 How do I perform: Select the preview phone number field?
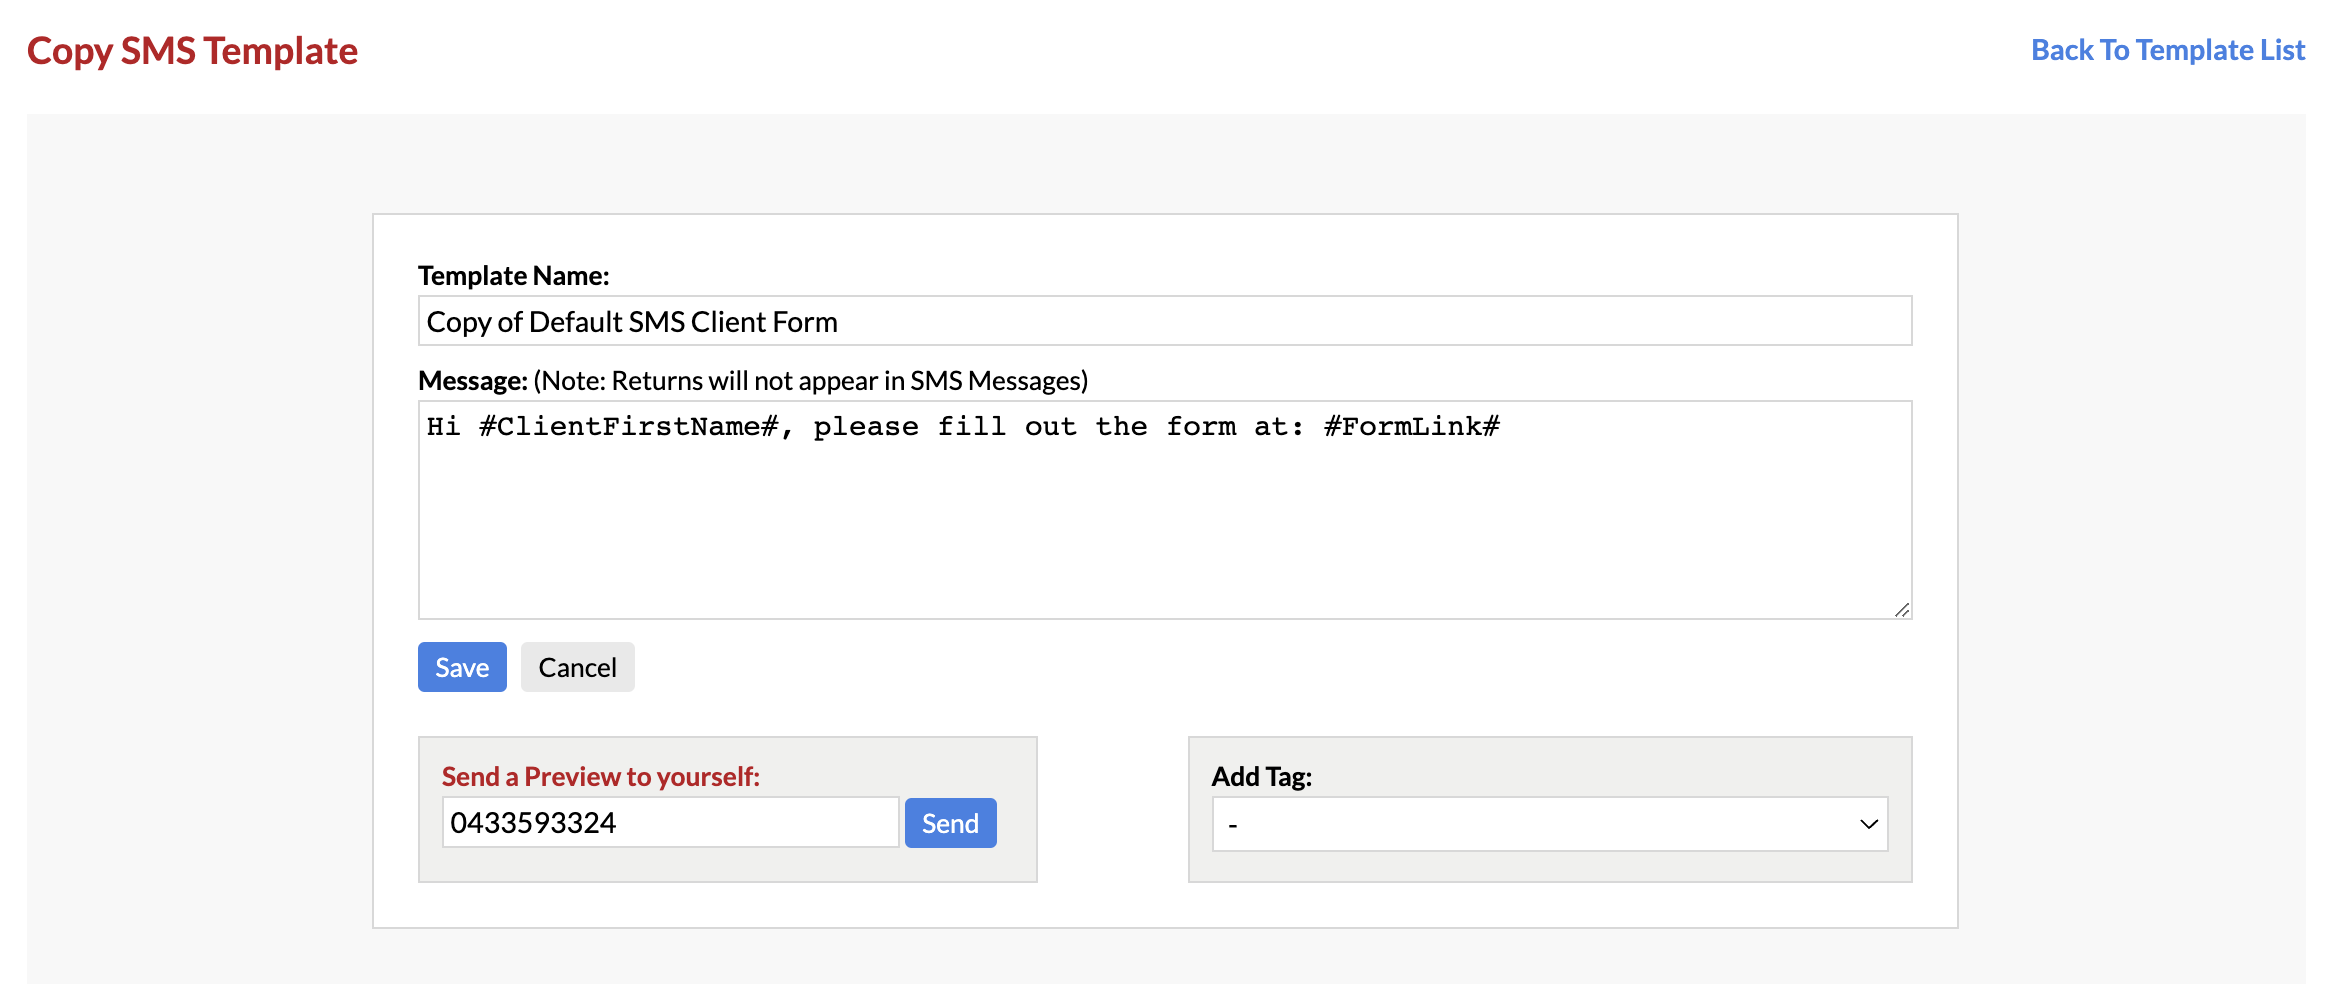(670, 822)
